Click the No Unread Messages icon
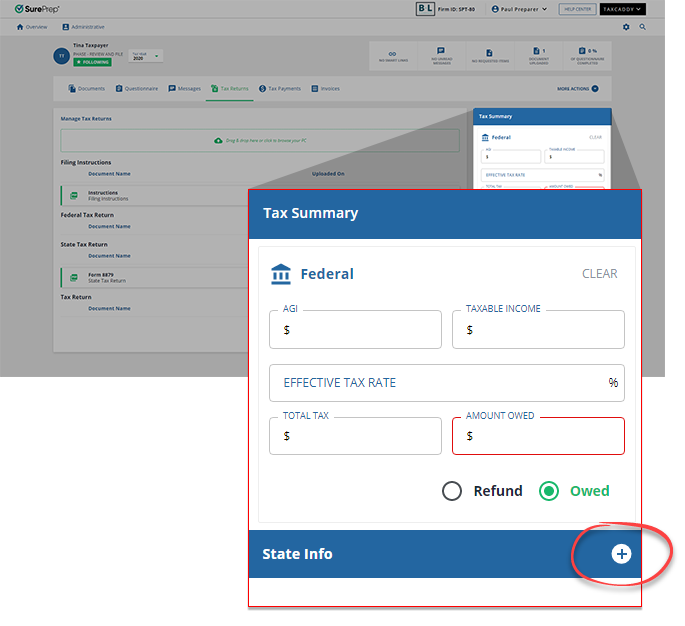Image resolution: width=685 pixels, height=626 pixels. pyautogui.click(x=441, y=51)
